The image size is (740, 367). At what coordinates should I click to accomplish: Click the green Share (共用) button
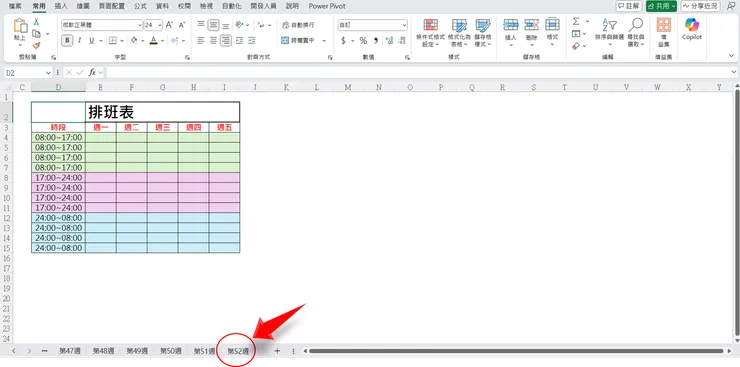pyautogui.click(x=661, y=6)
